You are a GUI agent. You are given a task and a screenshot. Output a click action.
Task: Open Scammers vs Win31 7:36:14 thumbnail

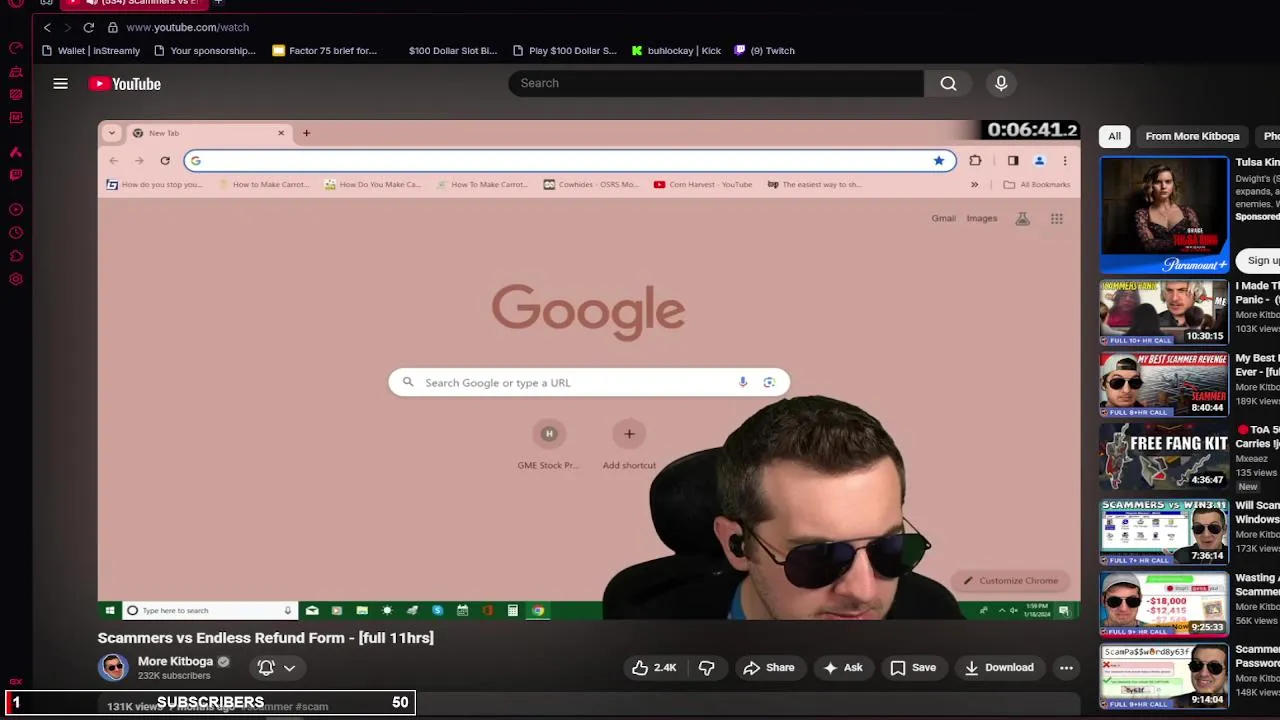(x=1164, y=532)
